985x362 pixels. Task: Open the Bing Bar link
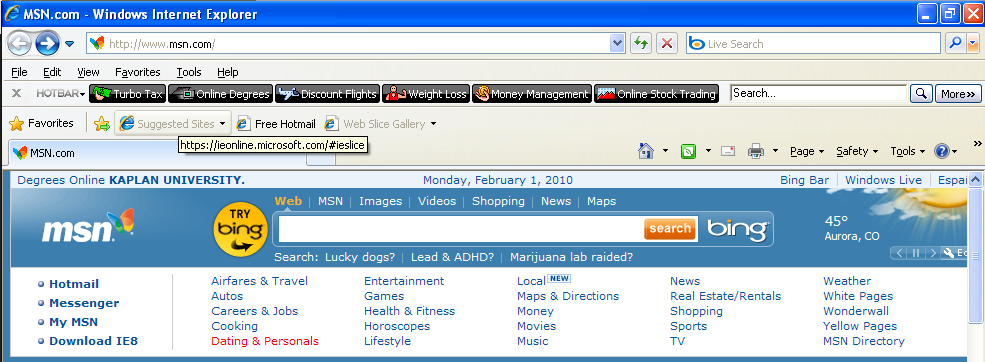805,180
